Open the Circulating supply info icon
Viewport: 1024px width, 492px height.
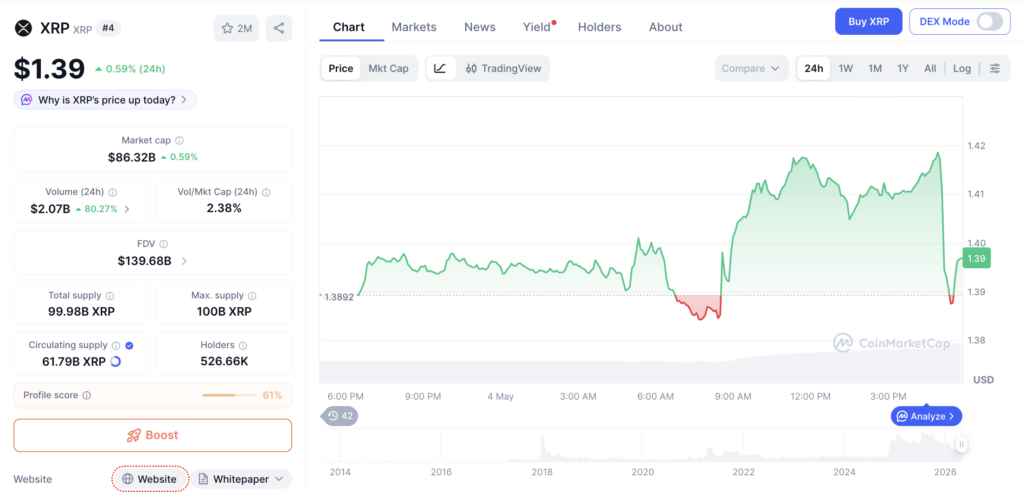point(116,345)
